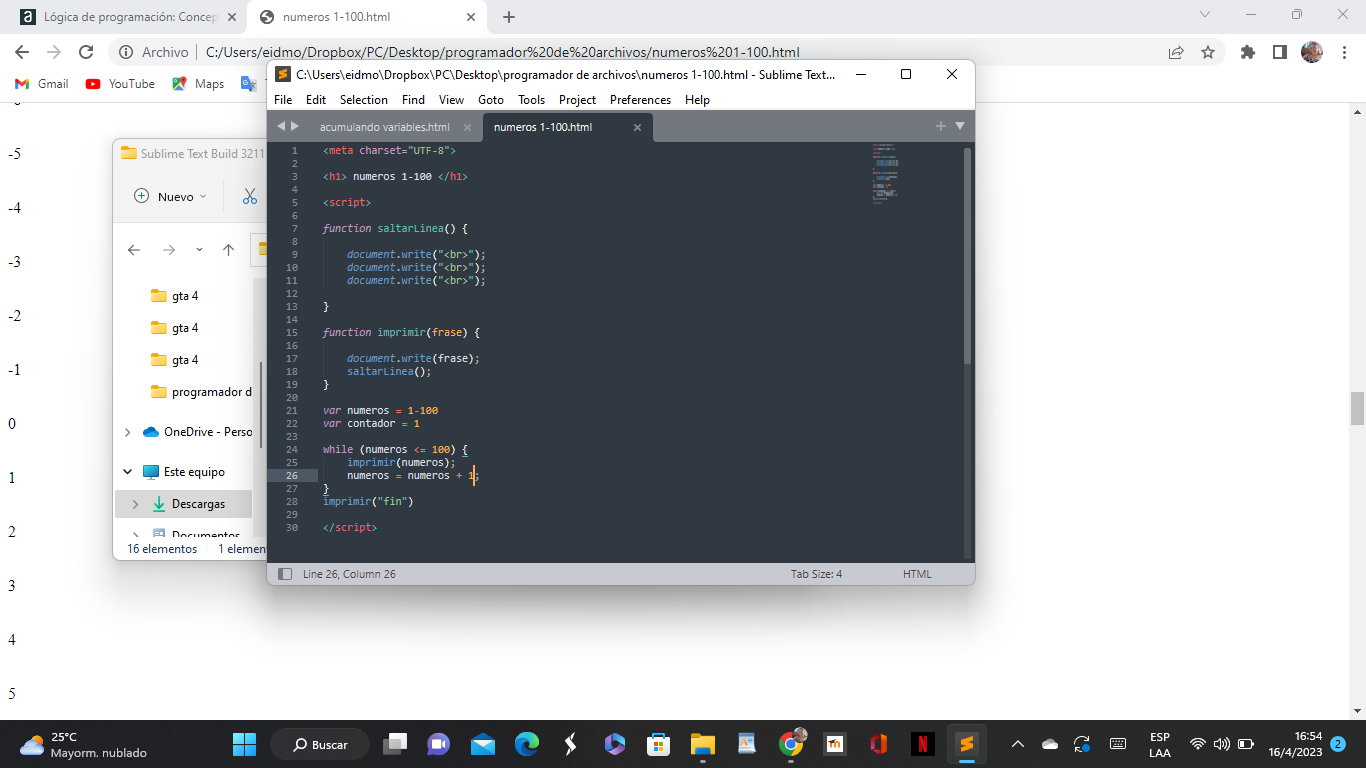Open Microsoft Edge from the taskbar
The image size is (1366, 768).
pos(527,745)
